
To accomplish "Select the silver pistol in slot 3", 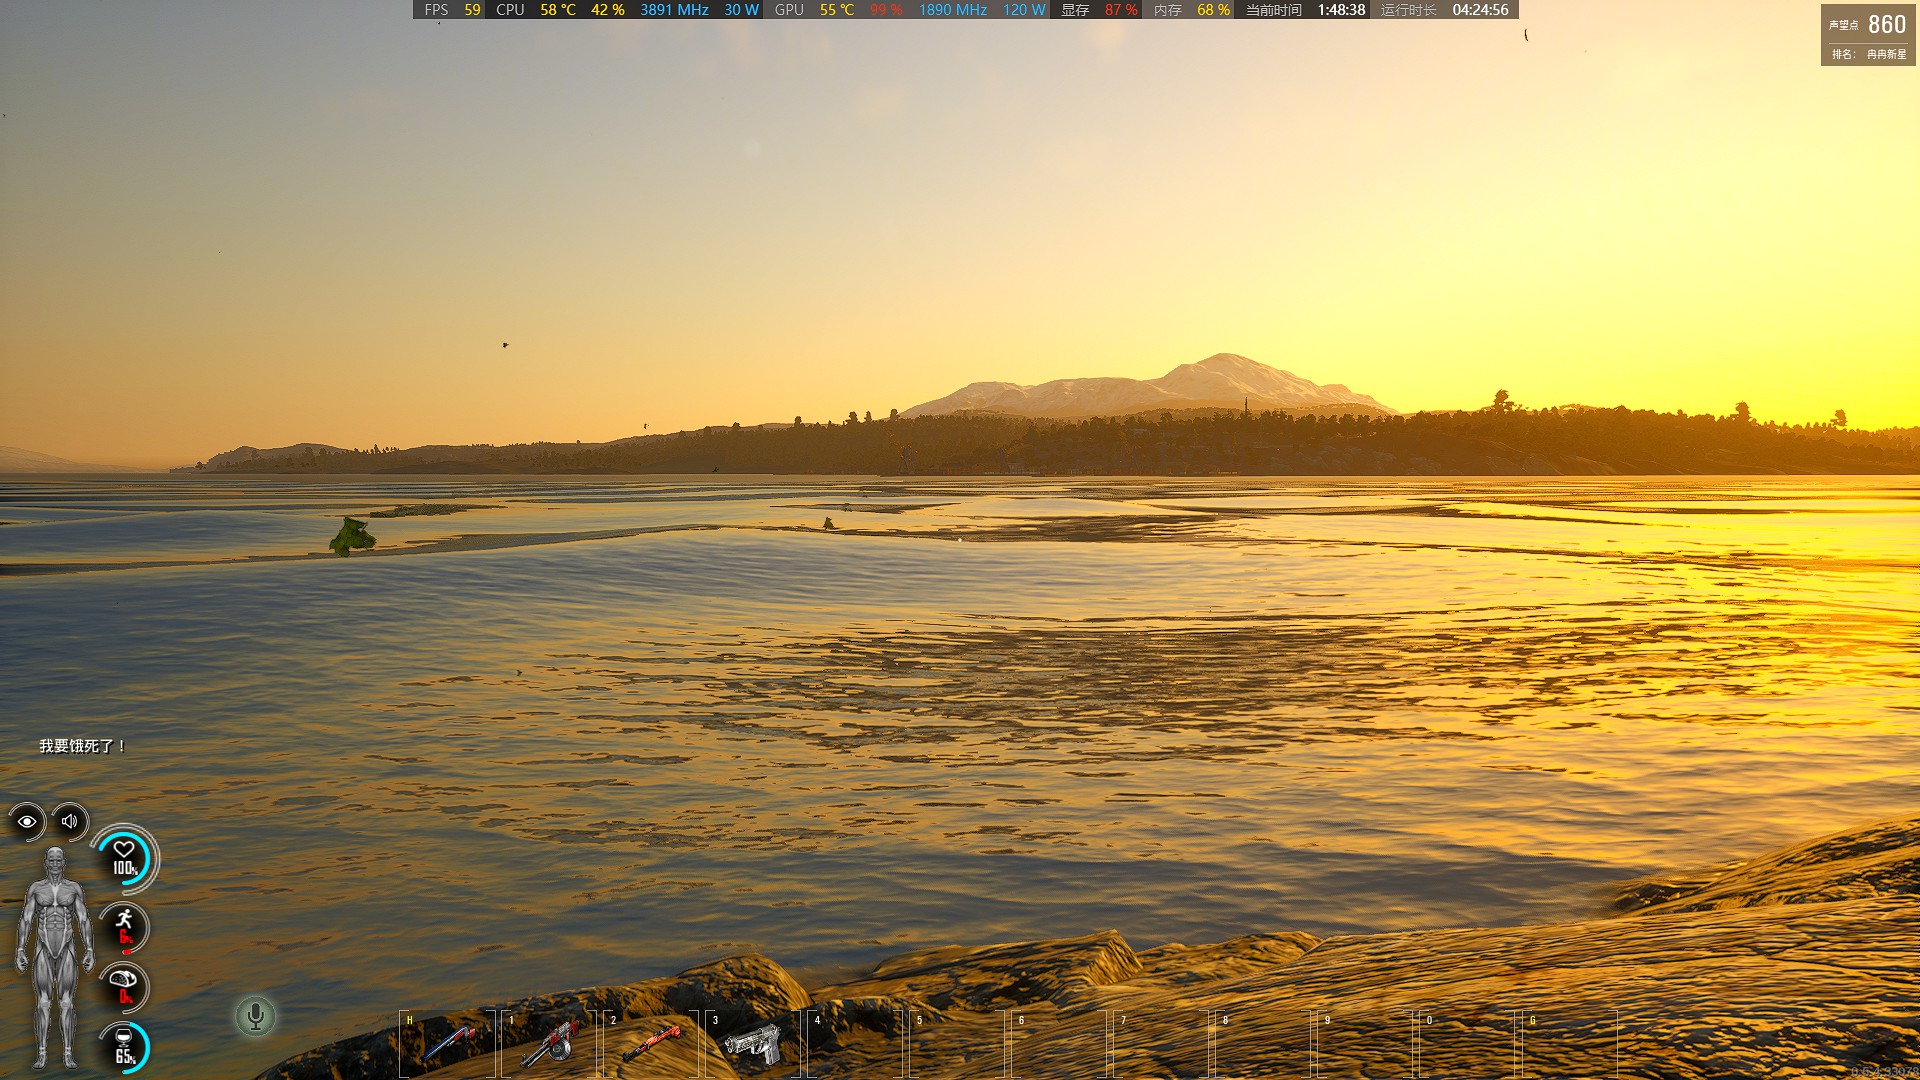I will 753,1044.
